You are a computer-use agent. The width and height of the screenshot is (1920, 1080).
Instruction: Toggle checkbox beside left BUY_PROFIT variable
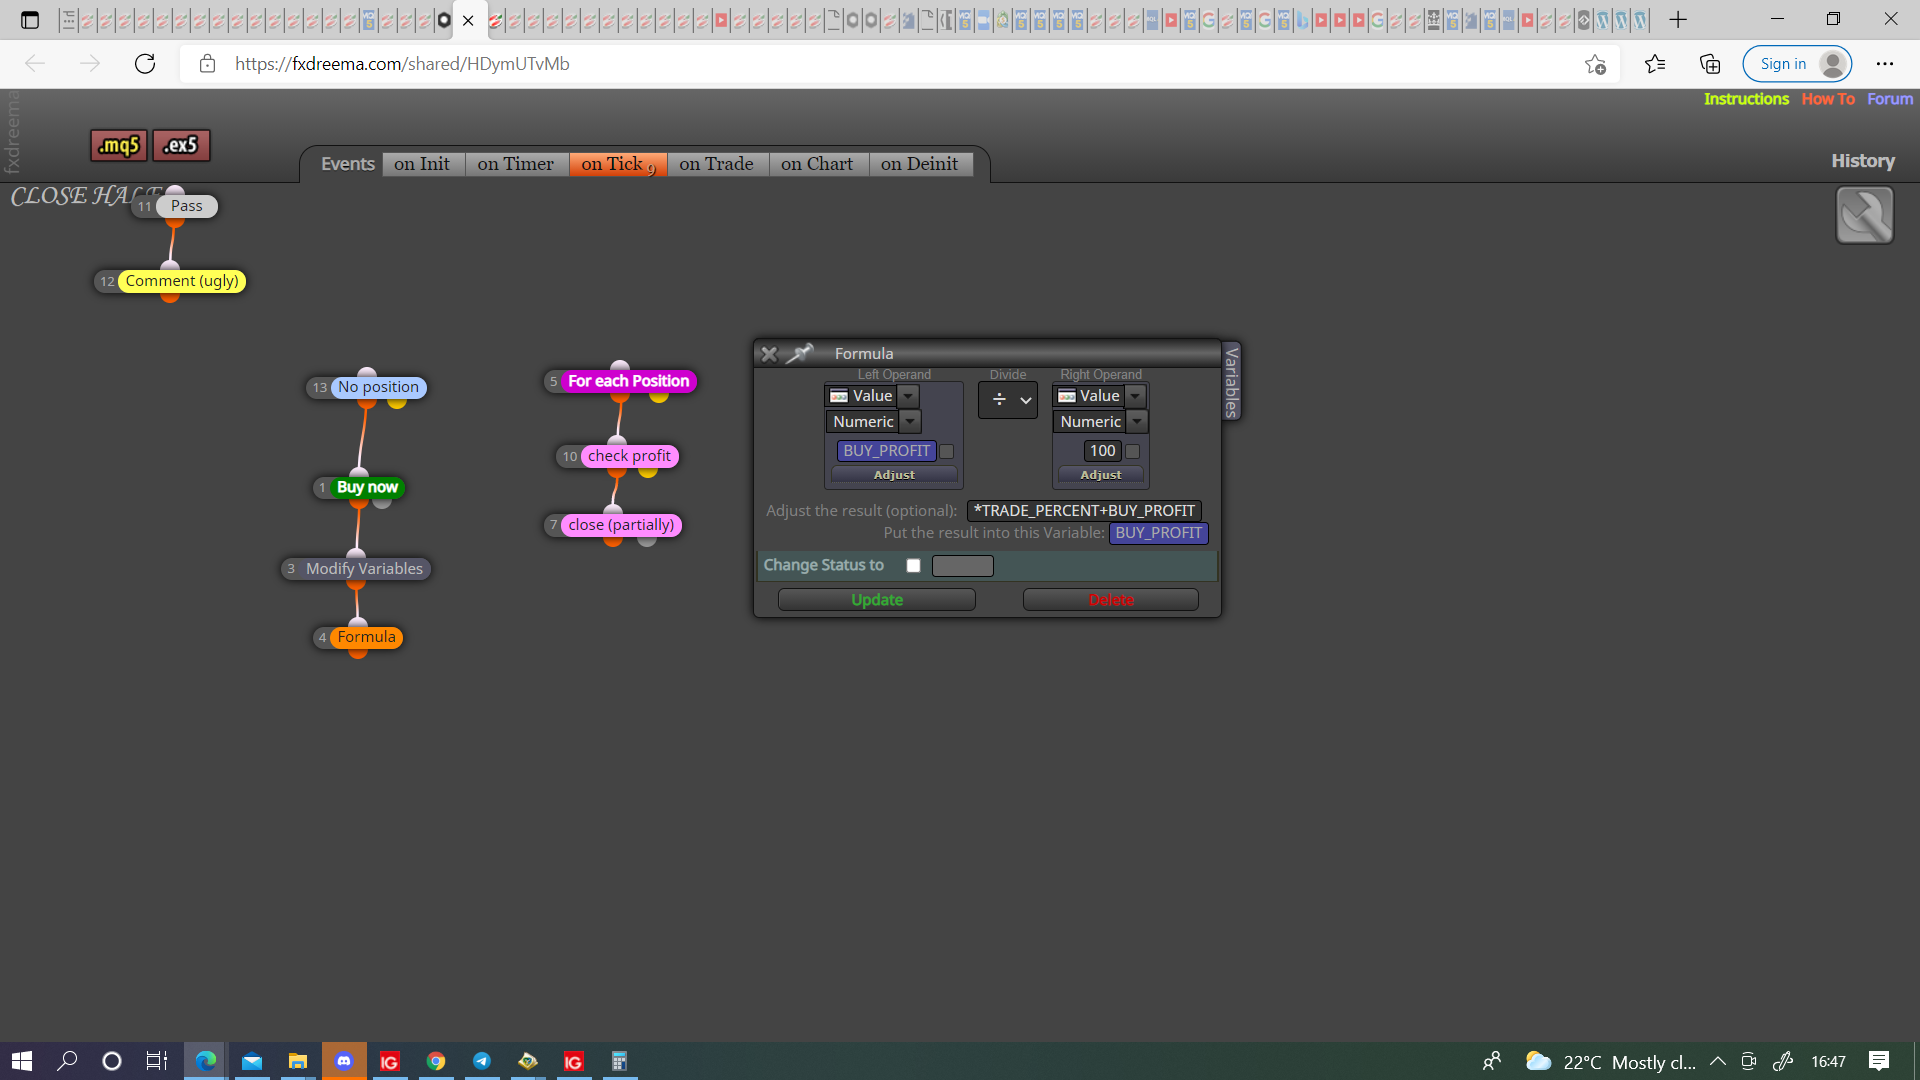[947, 452]
